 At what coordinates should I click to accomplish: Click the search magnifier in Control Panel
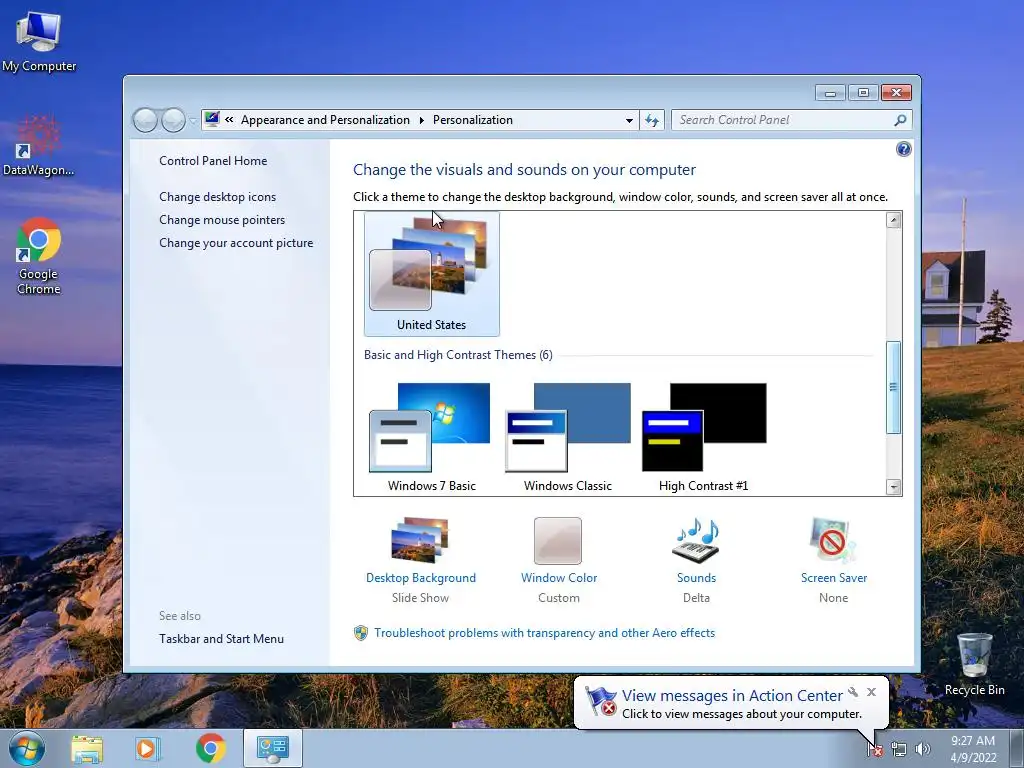tap(900, 120)
